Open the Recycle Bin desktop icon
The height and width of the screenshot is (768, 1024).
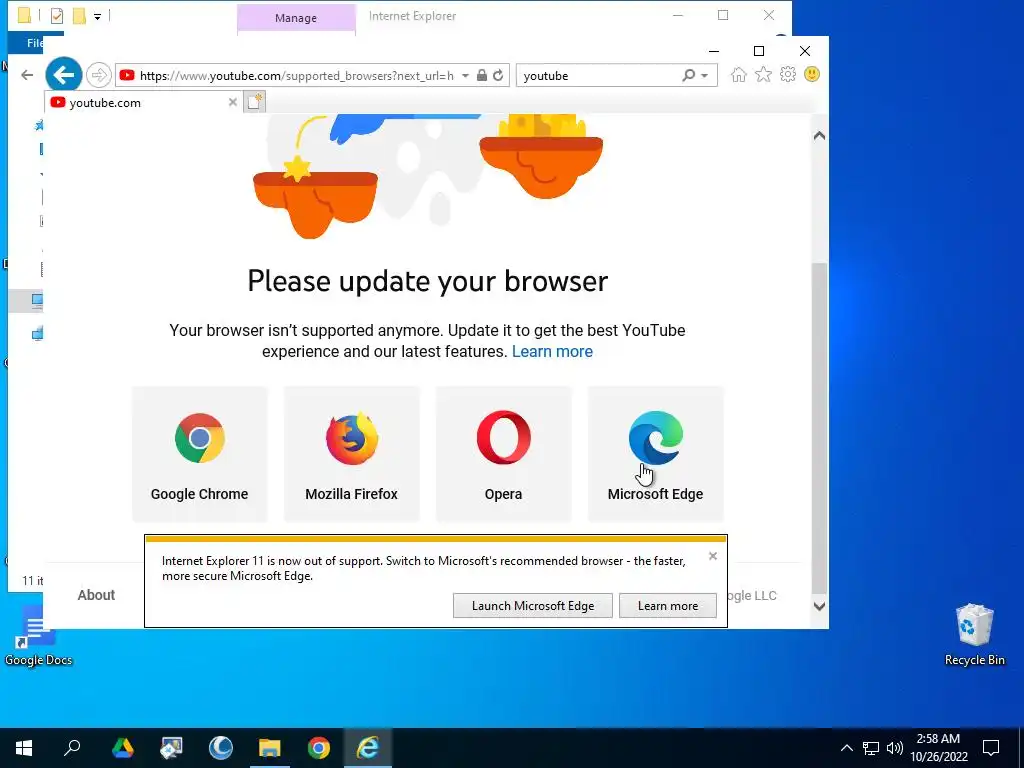point(974,635)
